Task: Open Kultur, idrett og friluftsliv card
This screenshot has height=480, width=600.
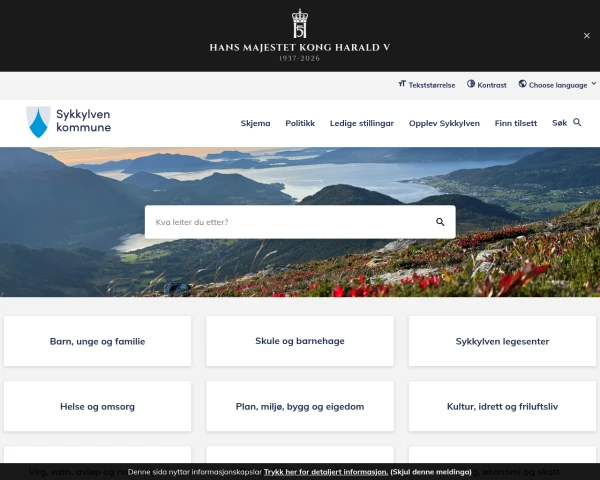Action: click(x=502, y=406)
